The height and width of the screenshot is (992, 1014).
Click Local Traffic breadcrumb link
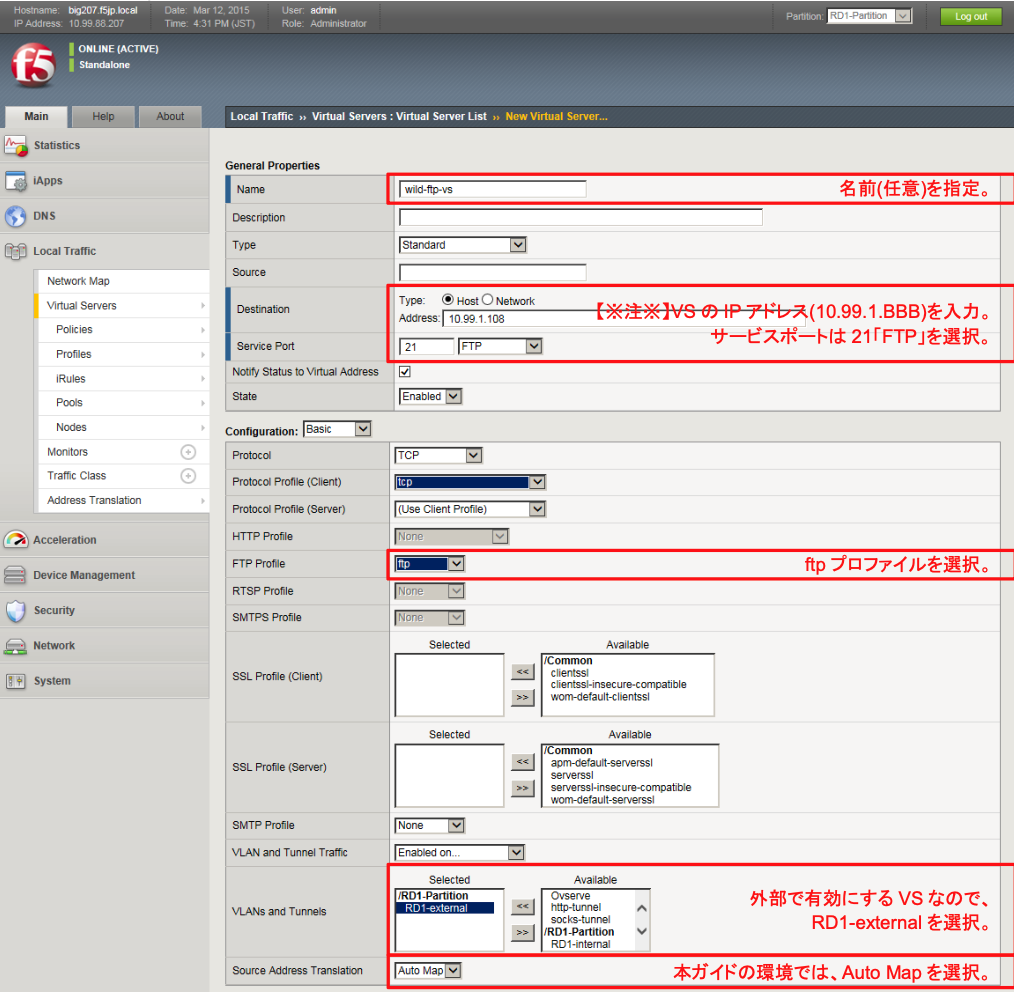[262, 116]
